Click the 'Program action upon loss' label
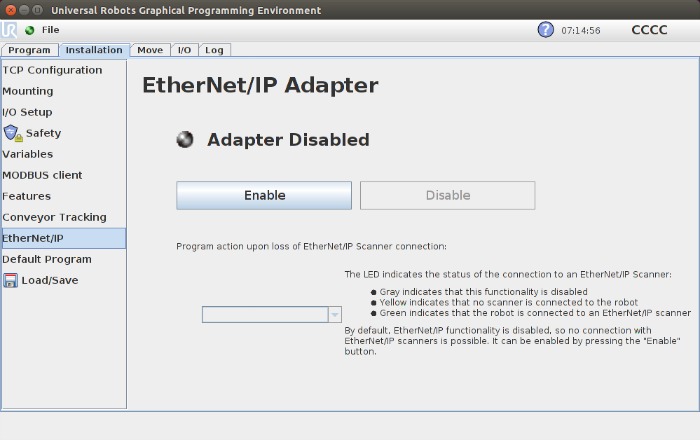This screenshot has width=700, height=440. (311, 246)
